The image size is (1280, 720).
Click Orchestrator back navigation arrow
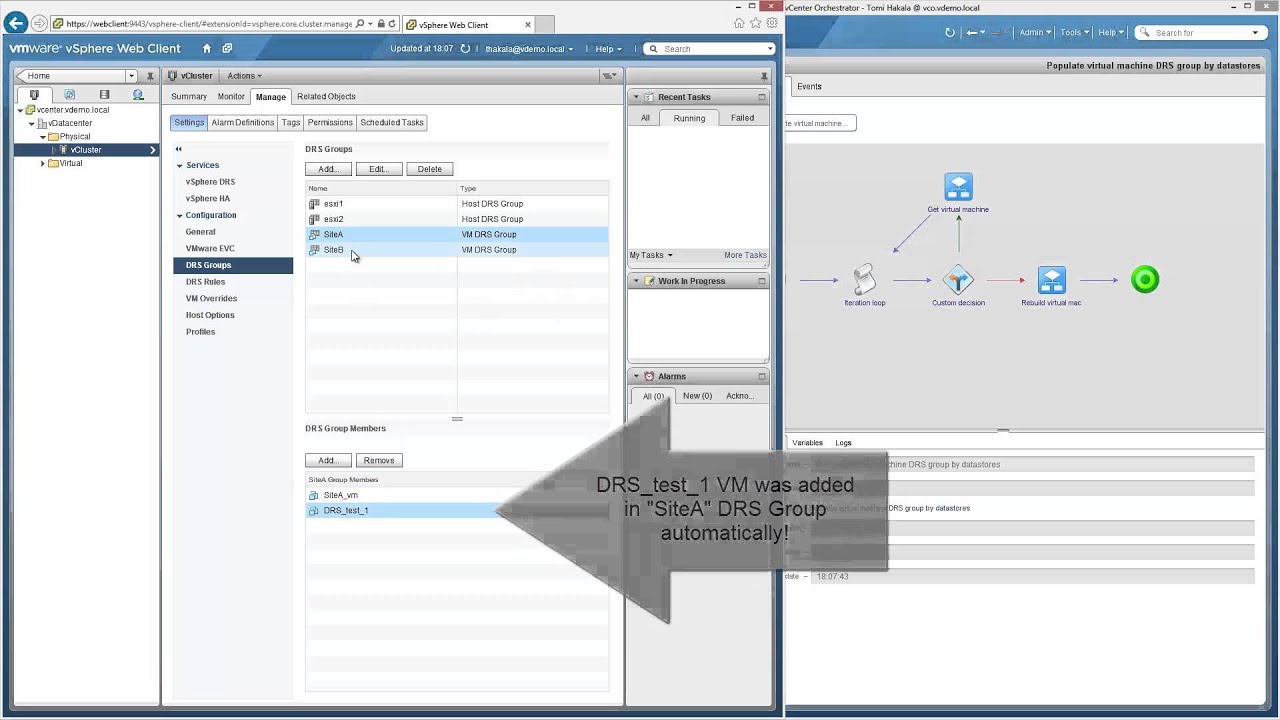pos(972,32)
